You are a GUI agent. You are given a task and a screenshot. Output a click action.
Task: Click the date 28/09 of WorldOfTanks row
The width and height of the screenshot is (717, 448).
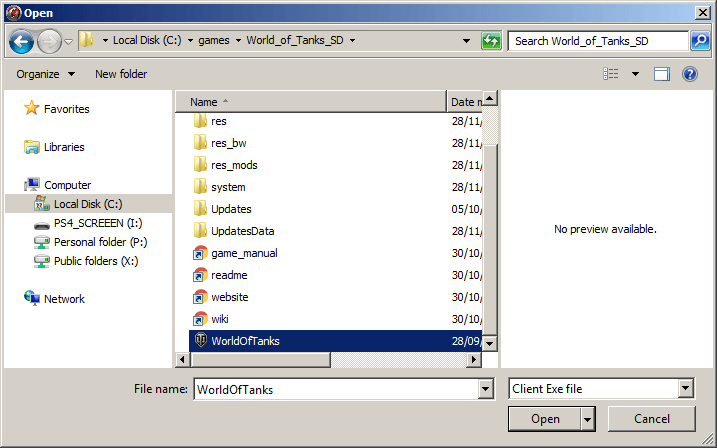[466, 341]
